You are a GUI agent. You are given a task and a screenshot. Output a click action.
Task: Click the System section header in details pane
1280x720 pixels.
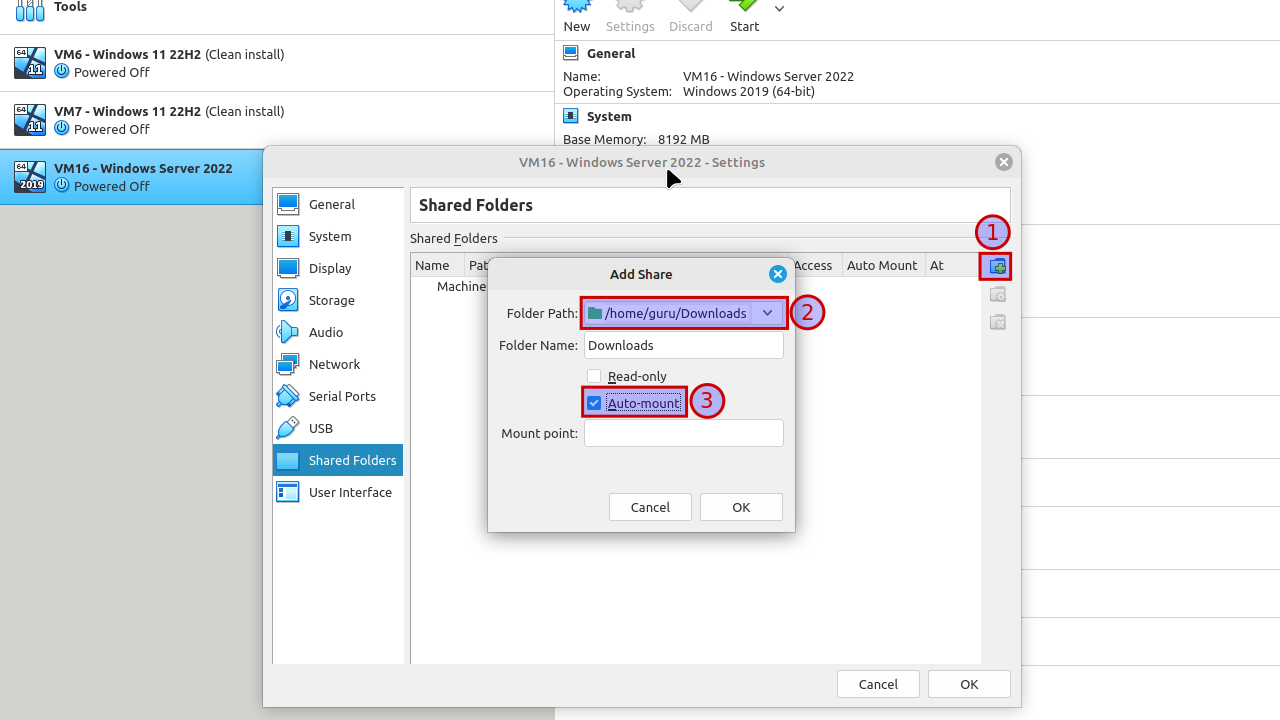click(x=609, y=116)
